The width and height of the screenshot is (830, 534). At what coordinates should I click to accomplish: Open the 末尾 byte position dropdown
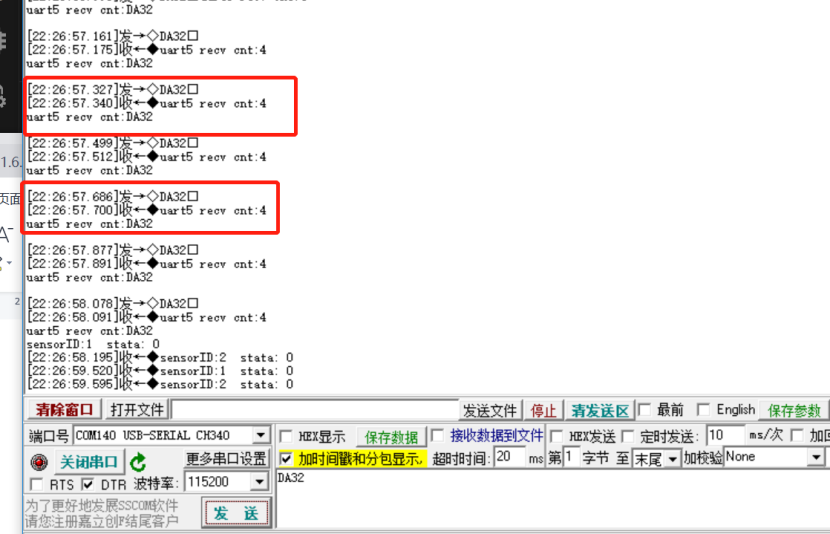tap(672, 459)
